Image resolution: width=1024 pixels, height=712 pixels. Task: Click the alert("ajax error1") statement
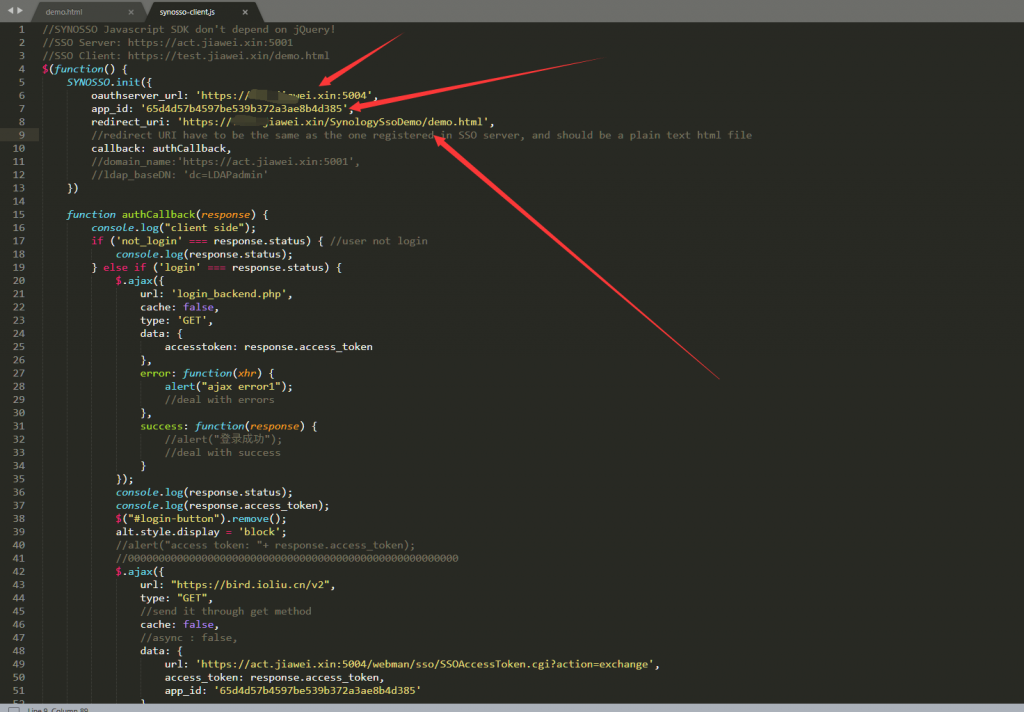229,386
